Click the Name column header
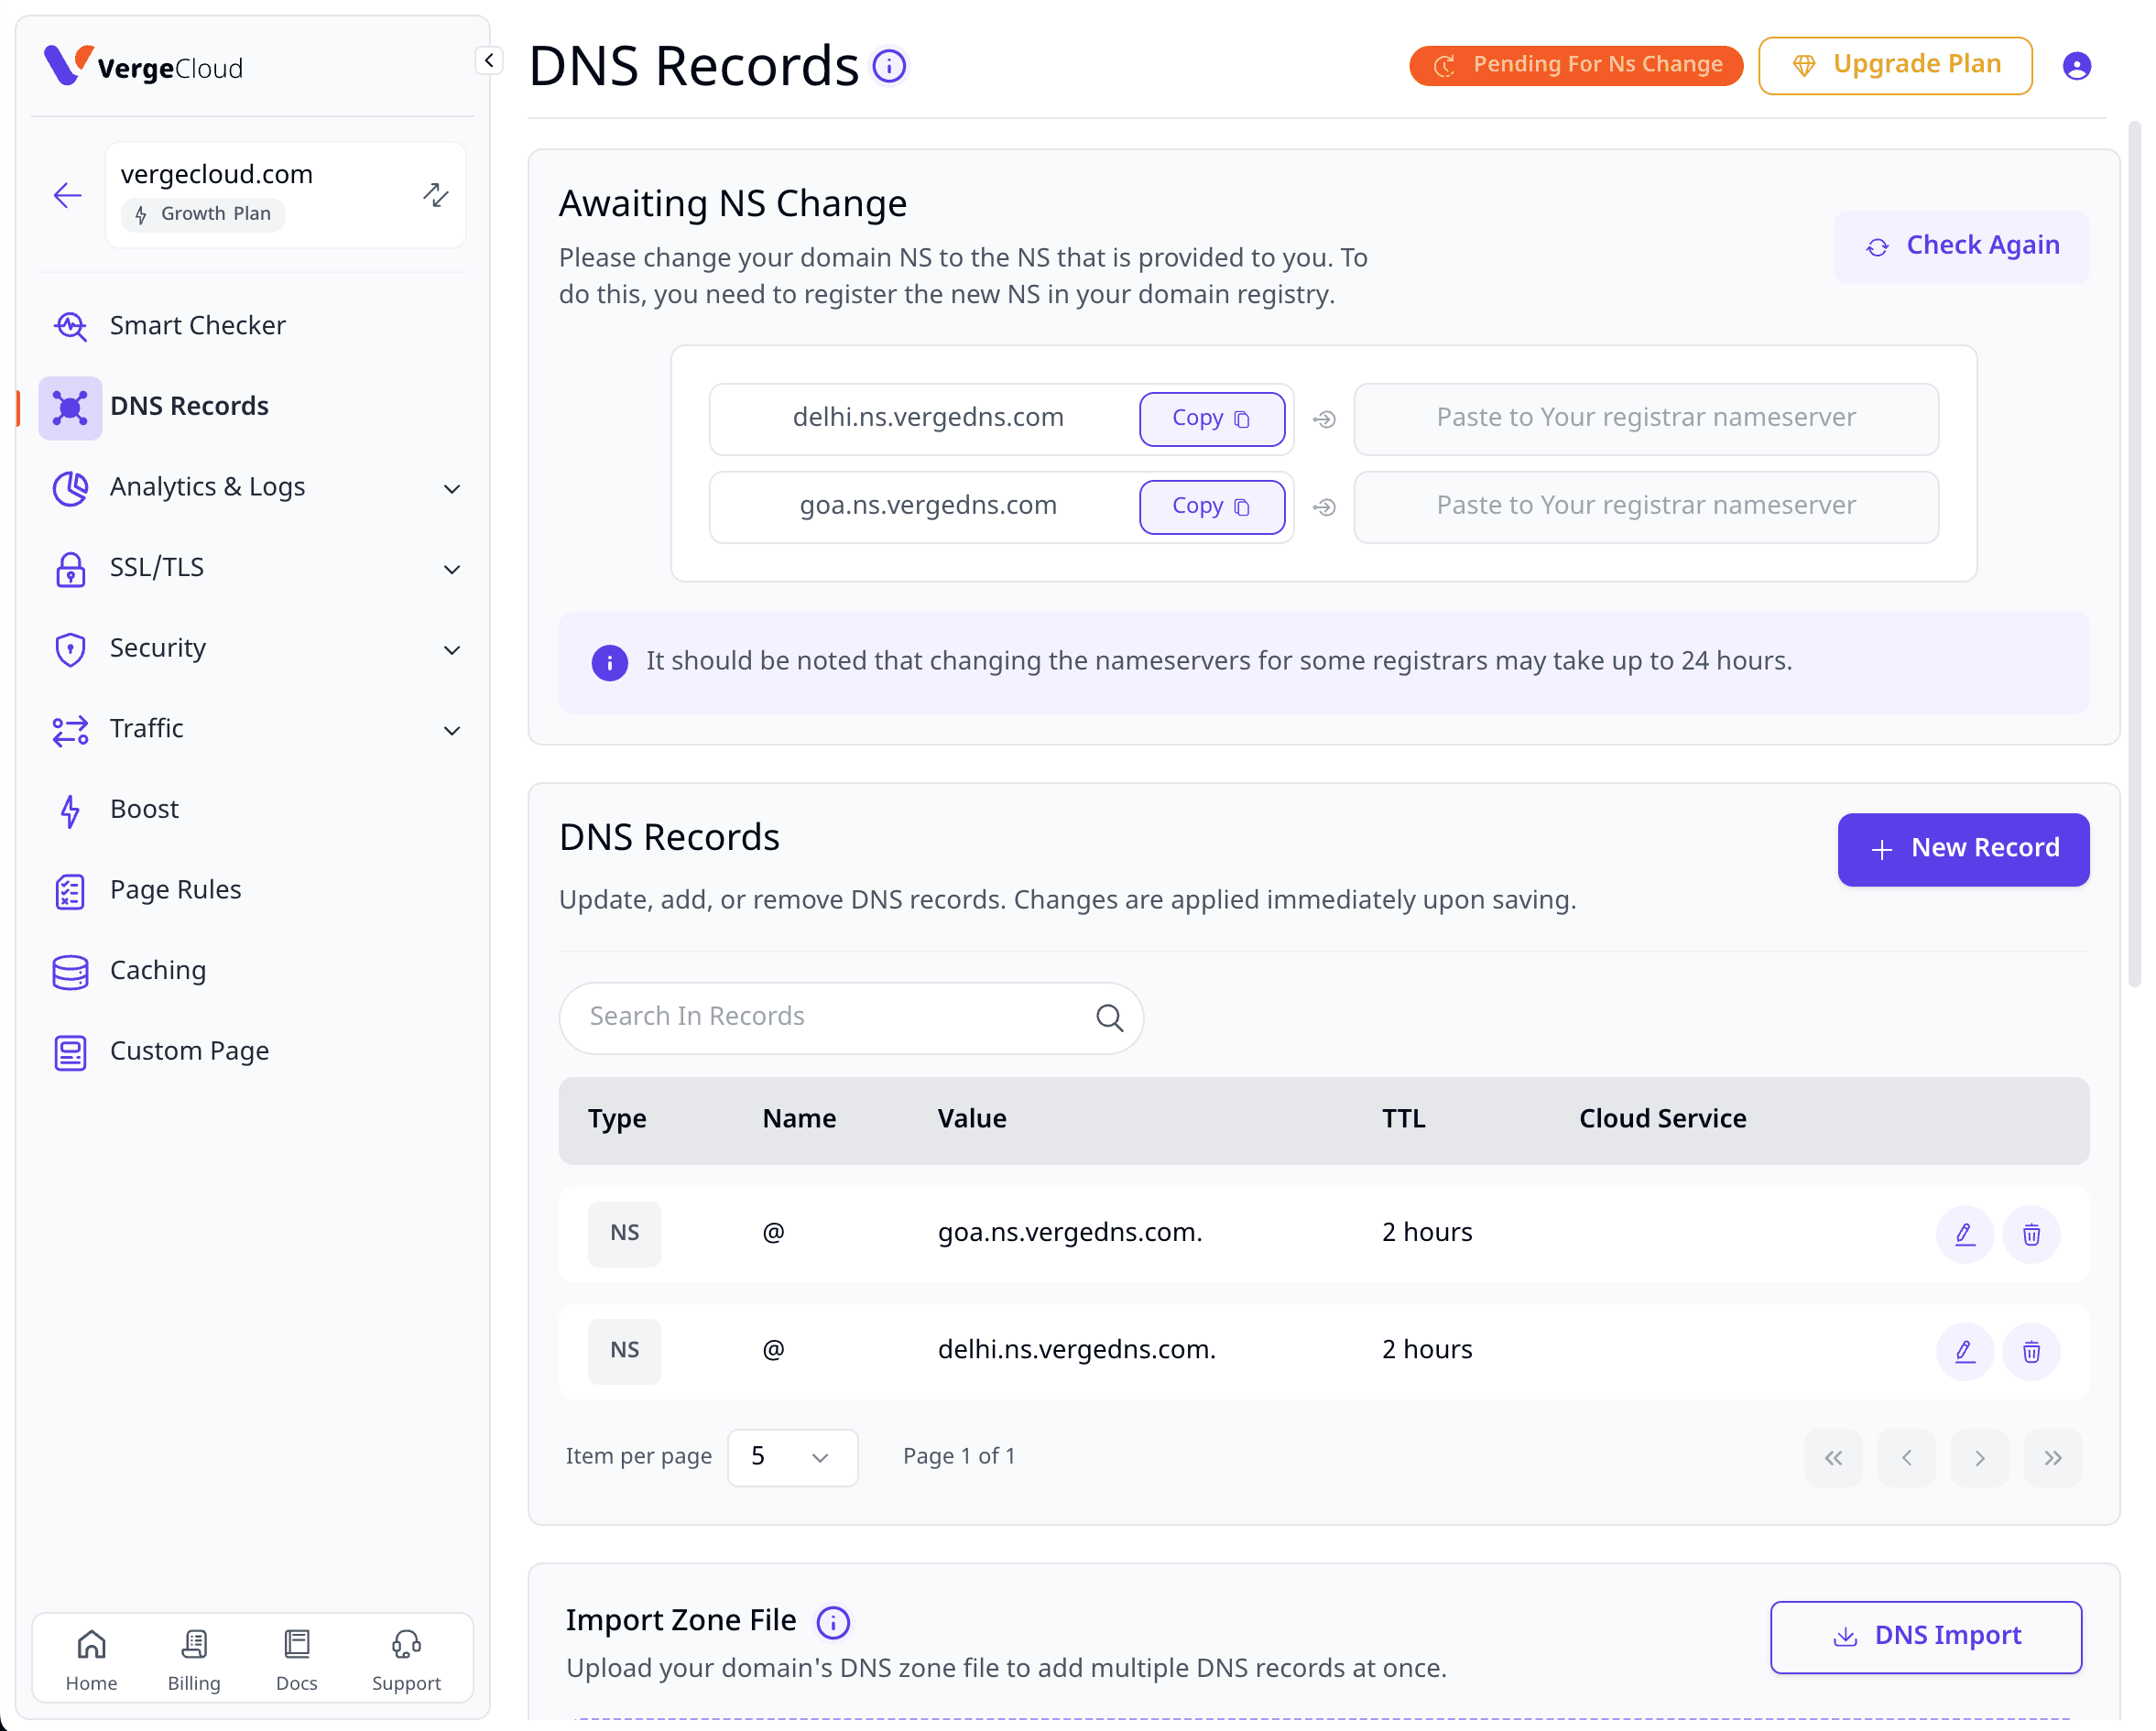 tap(799, 1119)
